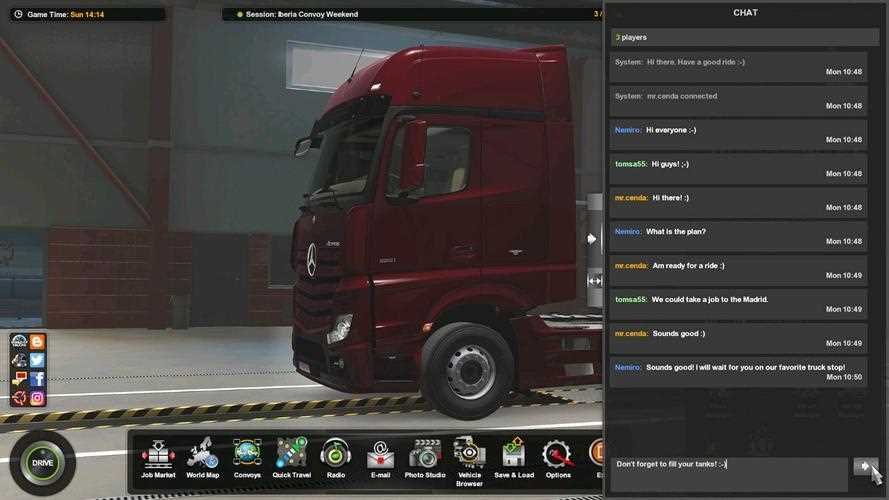Select tomsa55's job to Madrid message
This screenshot has width=889, height=500.
tap(738, 304)
